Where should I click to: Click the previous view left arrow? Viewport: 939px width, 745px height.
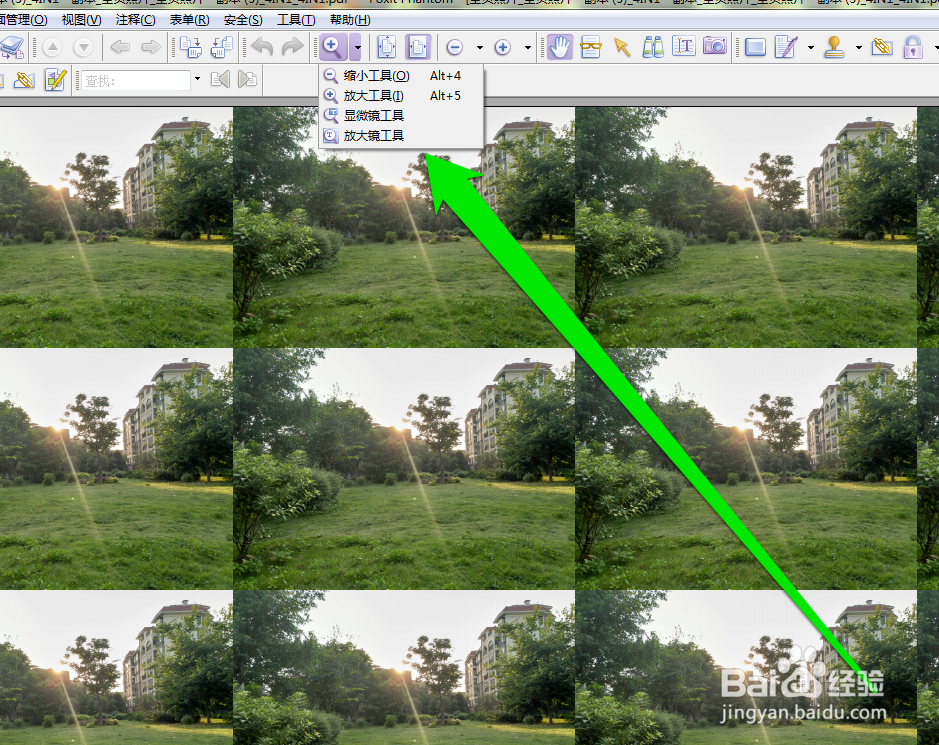[x=120, y=47]
